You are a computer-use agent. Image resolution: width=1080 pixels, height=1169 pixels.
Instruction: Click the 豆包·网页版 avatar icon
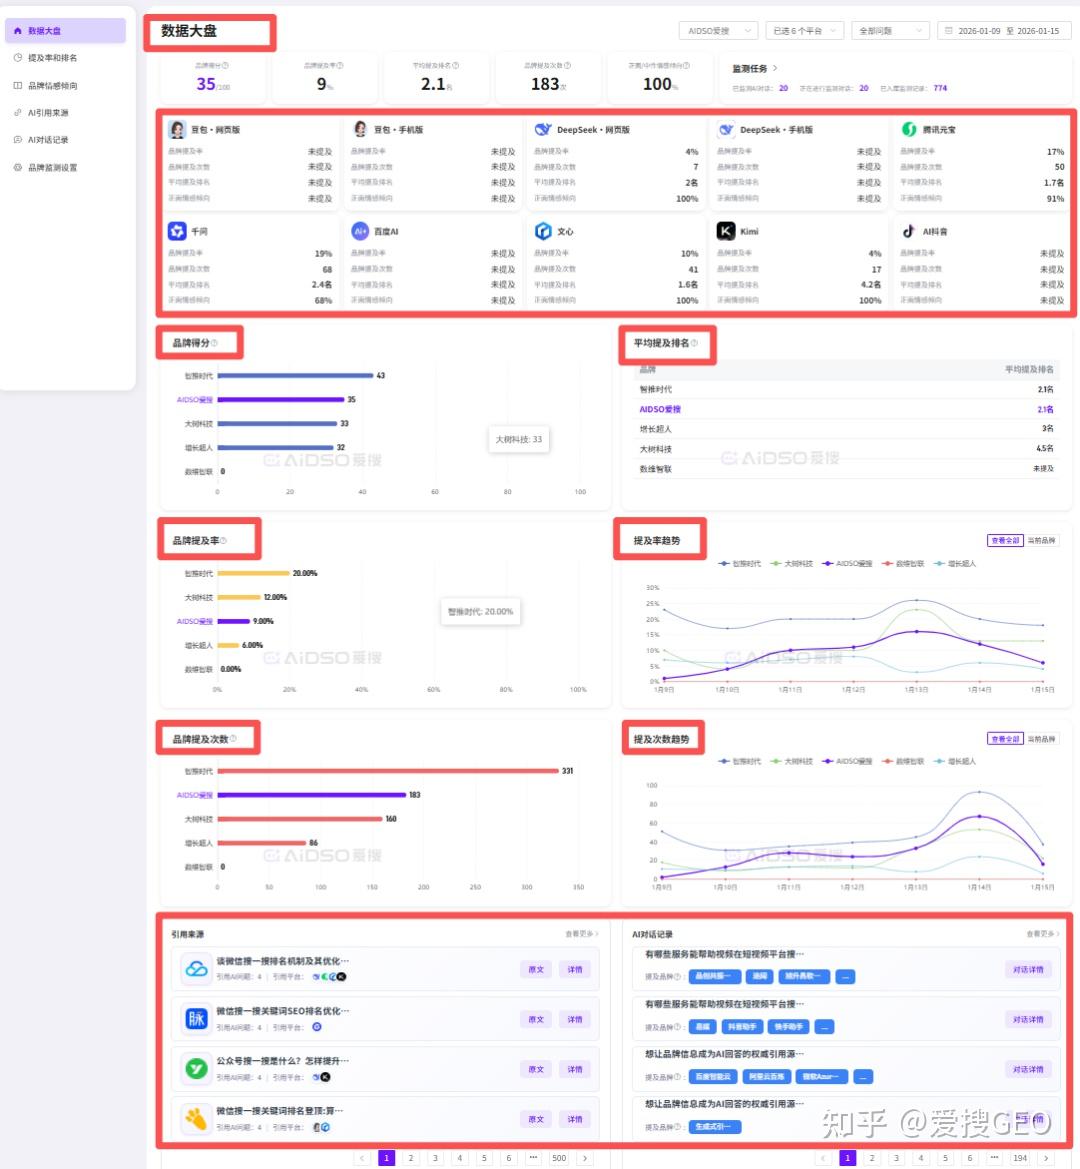tap(177, 129)
